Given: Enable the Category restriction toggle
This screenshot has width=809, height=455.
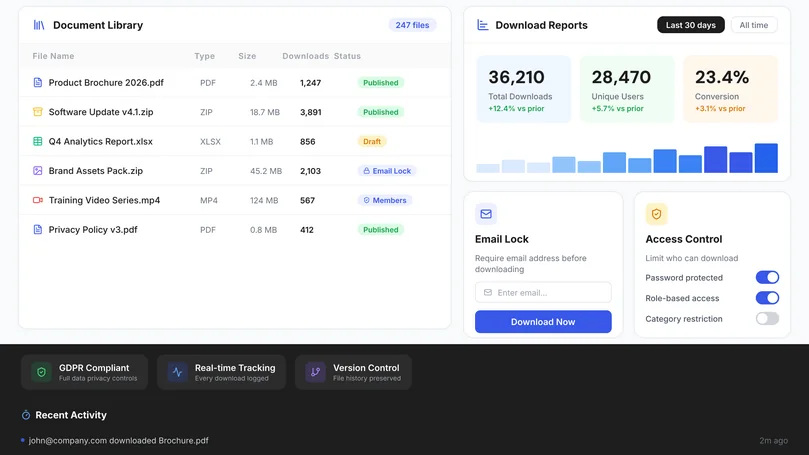Looking at the screenshot, I should pos(767,319).
